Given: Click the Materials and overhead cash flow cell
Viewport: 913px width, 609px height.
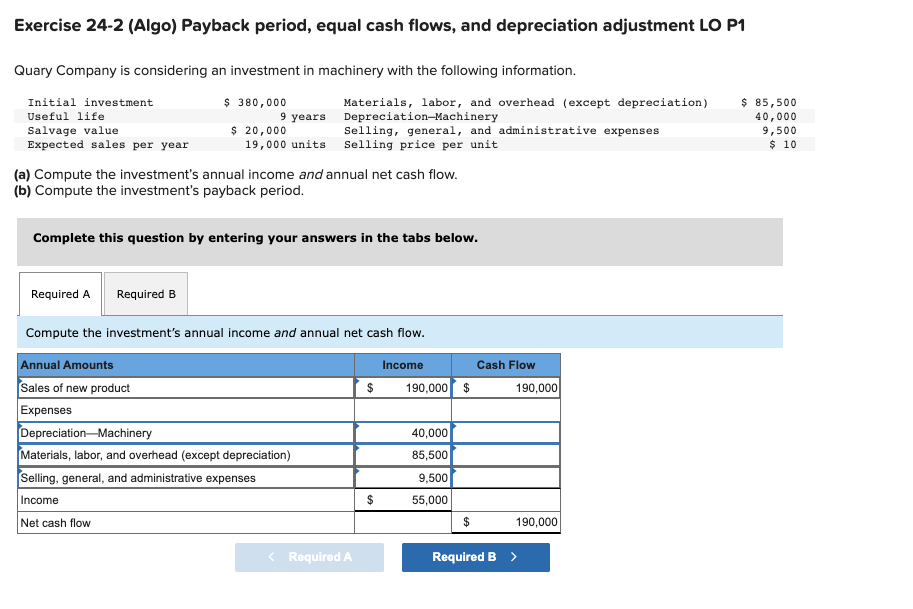Looking at the screenshot, I should click(x=505, y=455).
